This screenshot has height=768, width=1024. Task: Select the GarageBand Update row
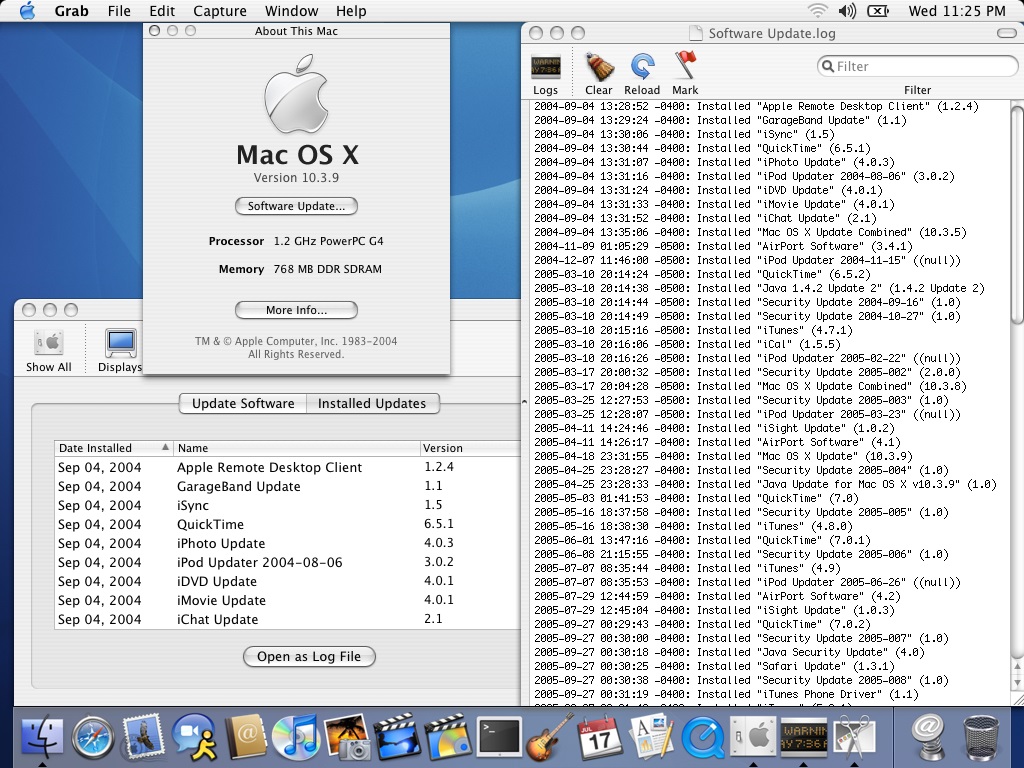pos(287,487)
